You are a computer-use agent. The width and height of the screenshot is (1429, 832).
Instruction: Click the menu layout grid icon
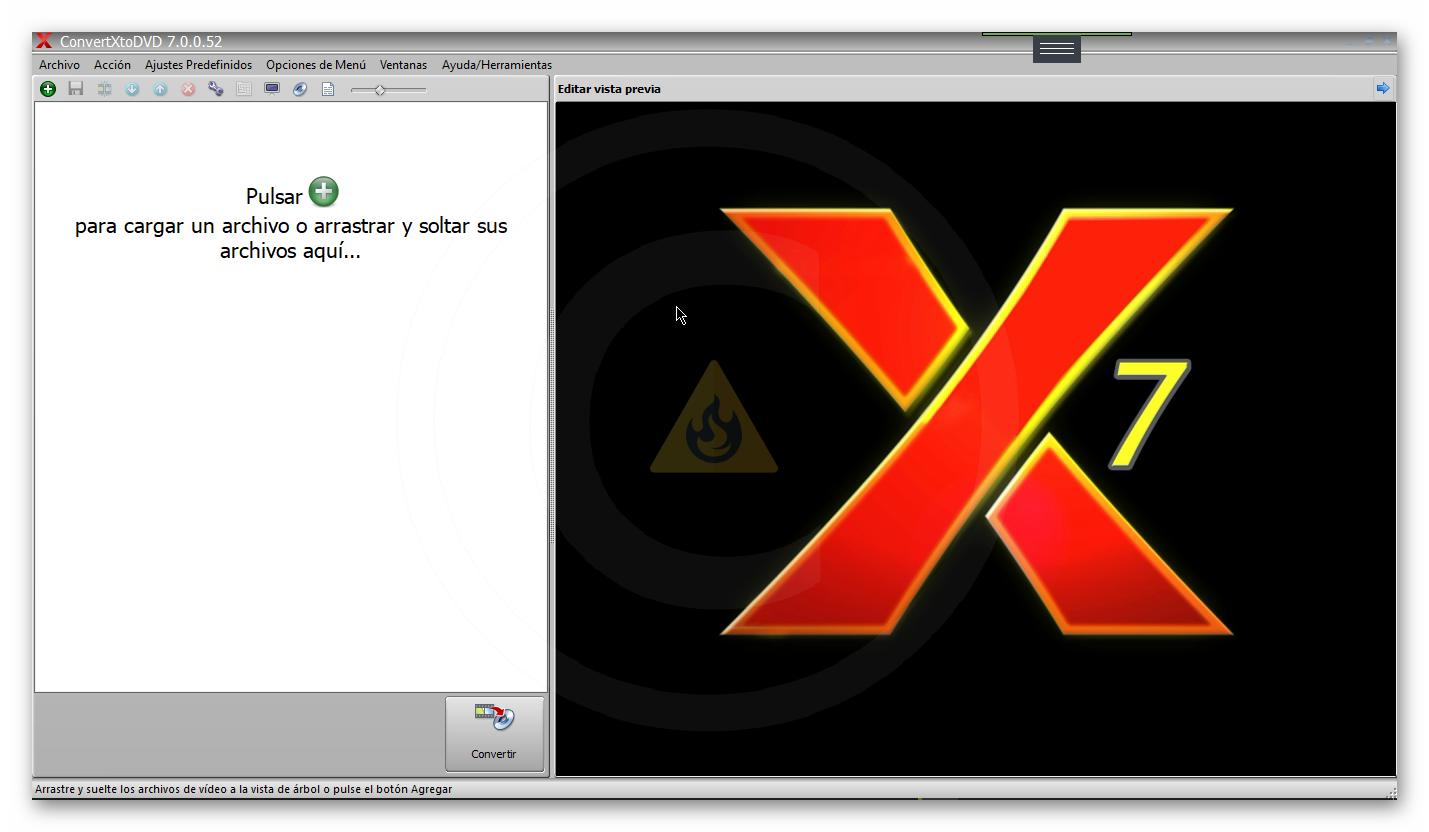point(244,89)
